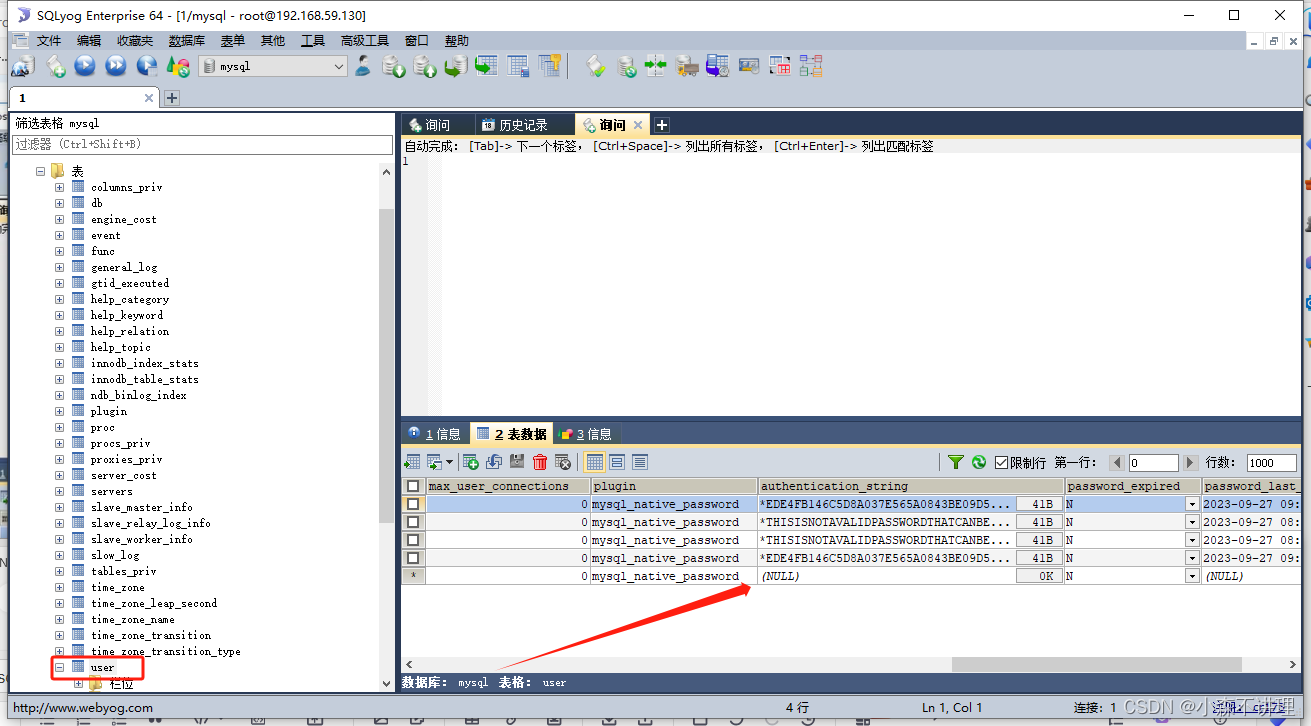Expand the 栏位 folder under user
Image resolution: width=1311 pixels, height=726 pixels.
click(79, 683)
